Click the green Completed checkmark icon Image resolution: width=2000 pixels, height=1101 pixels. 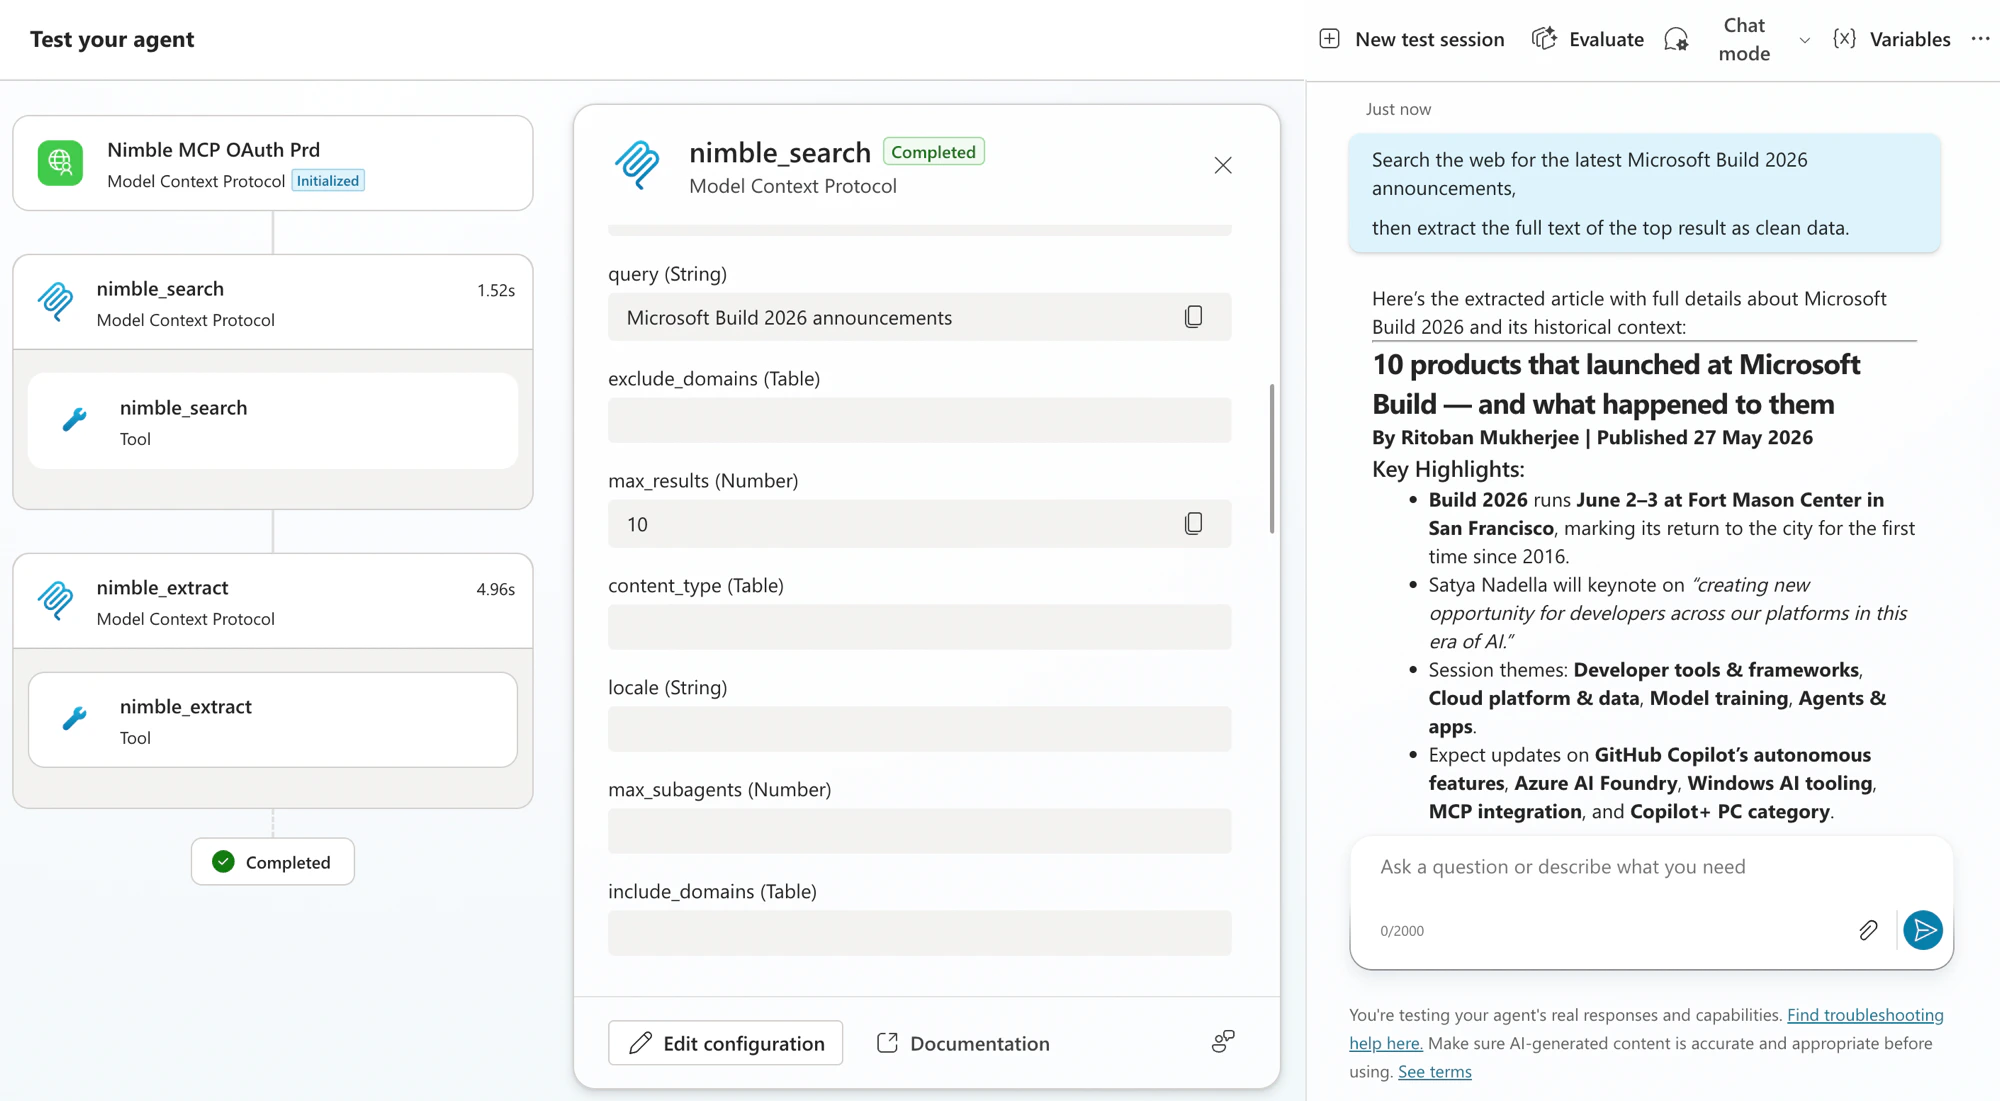tap(223, 862)
